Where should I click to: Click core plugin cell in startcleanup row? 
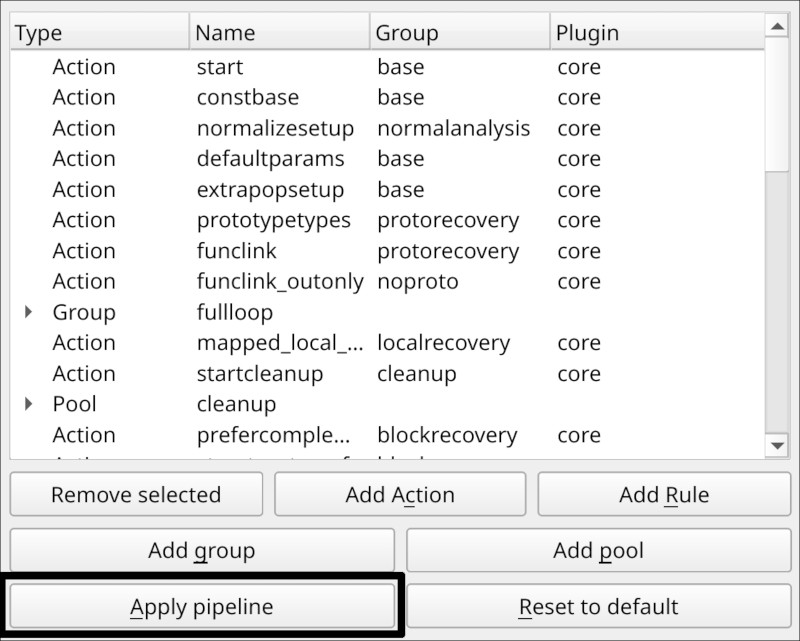[579, 374]
